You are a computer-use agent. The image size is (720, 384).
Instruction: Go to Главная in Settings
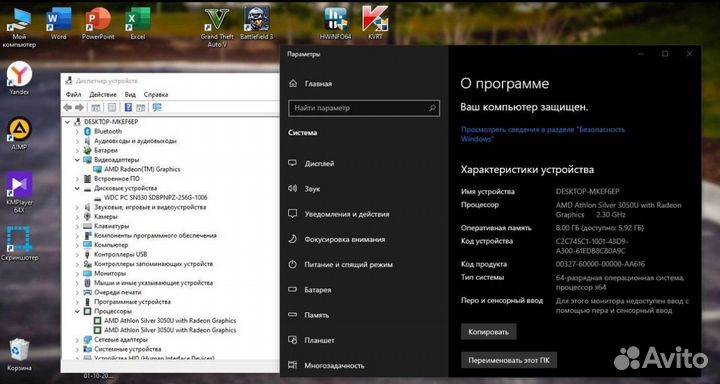click(310, 84)
